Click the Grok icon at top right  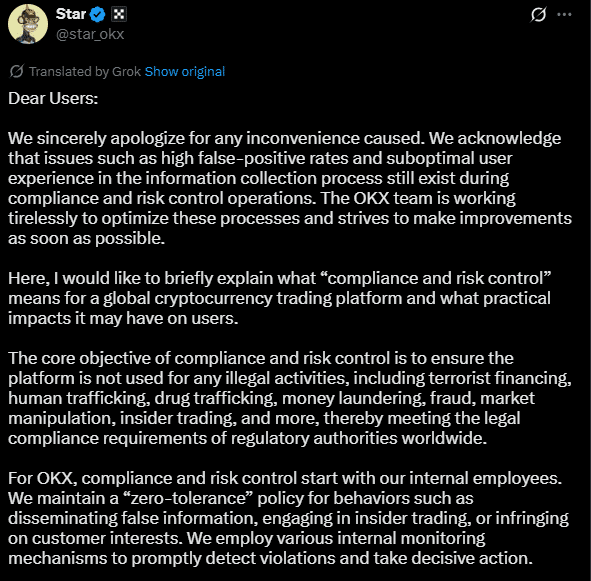538,15
